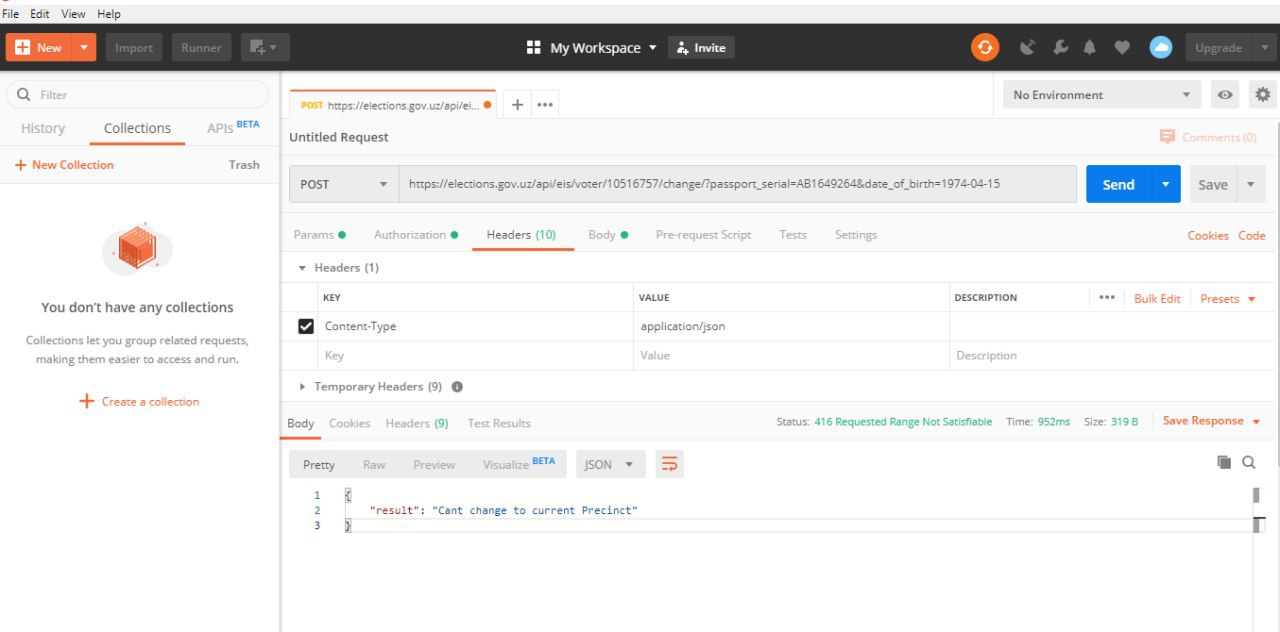Click Create a collection link
The height and width of the screenshot is (632, 1280).
coord(140,401)
